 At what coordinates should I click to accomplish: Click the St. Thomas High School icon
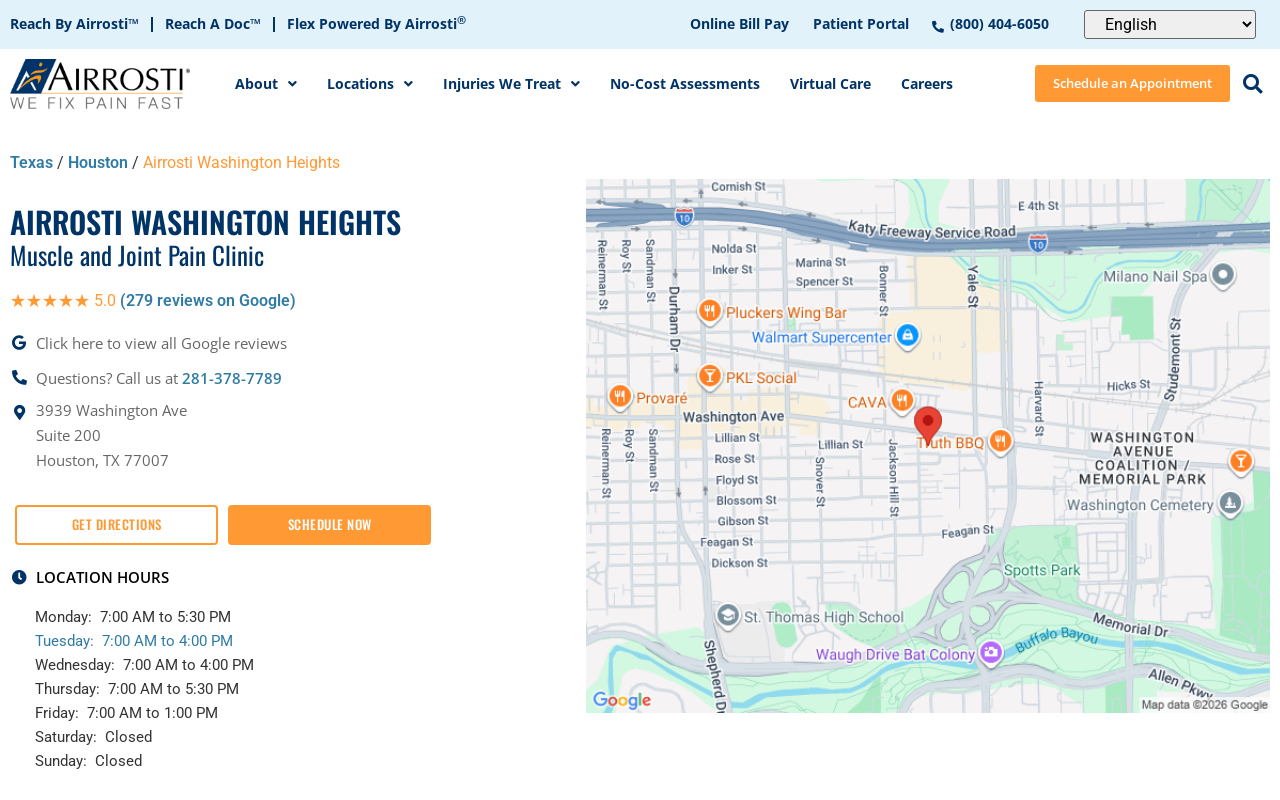tap(728, 615)
